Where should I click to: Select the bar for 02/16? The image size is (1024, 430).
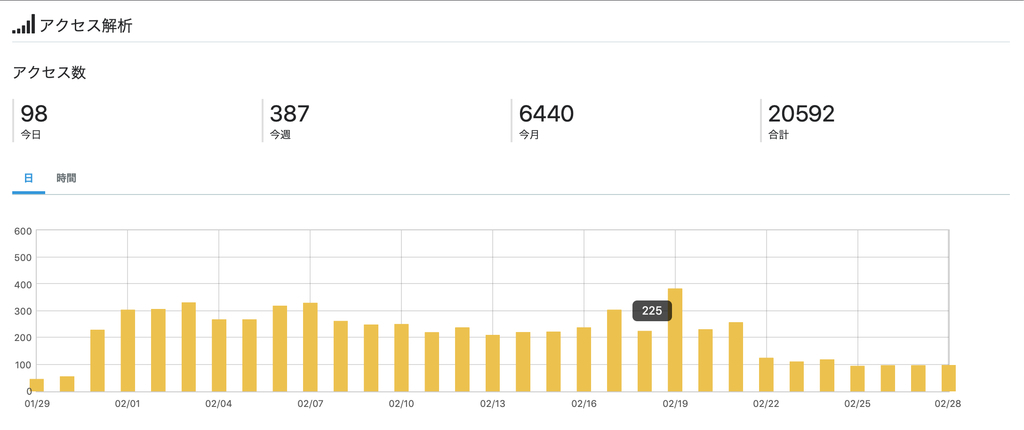pyautogui.click(x=584, y=359)
